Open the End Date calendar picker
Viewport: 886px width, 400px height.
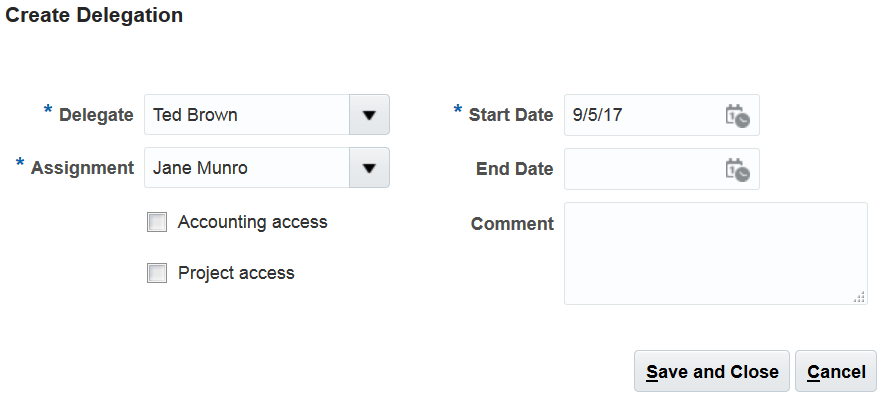[737, 169]
